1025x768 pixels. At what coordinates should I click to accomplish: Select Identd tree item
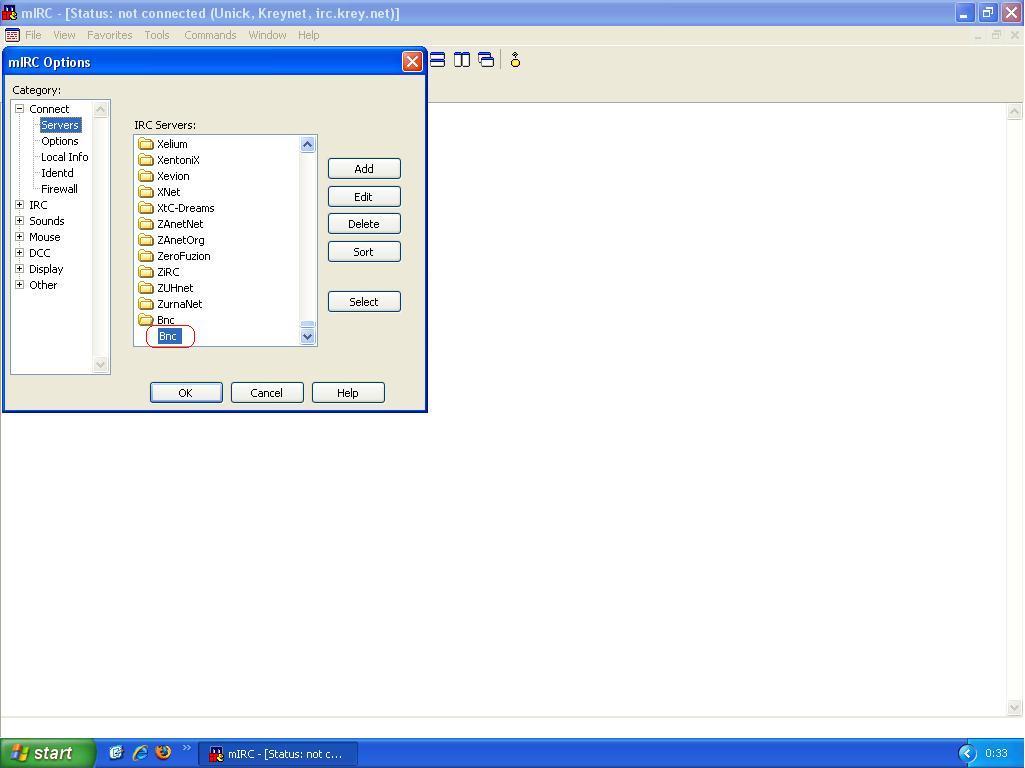[57, 173]
